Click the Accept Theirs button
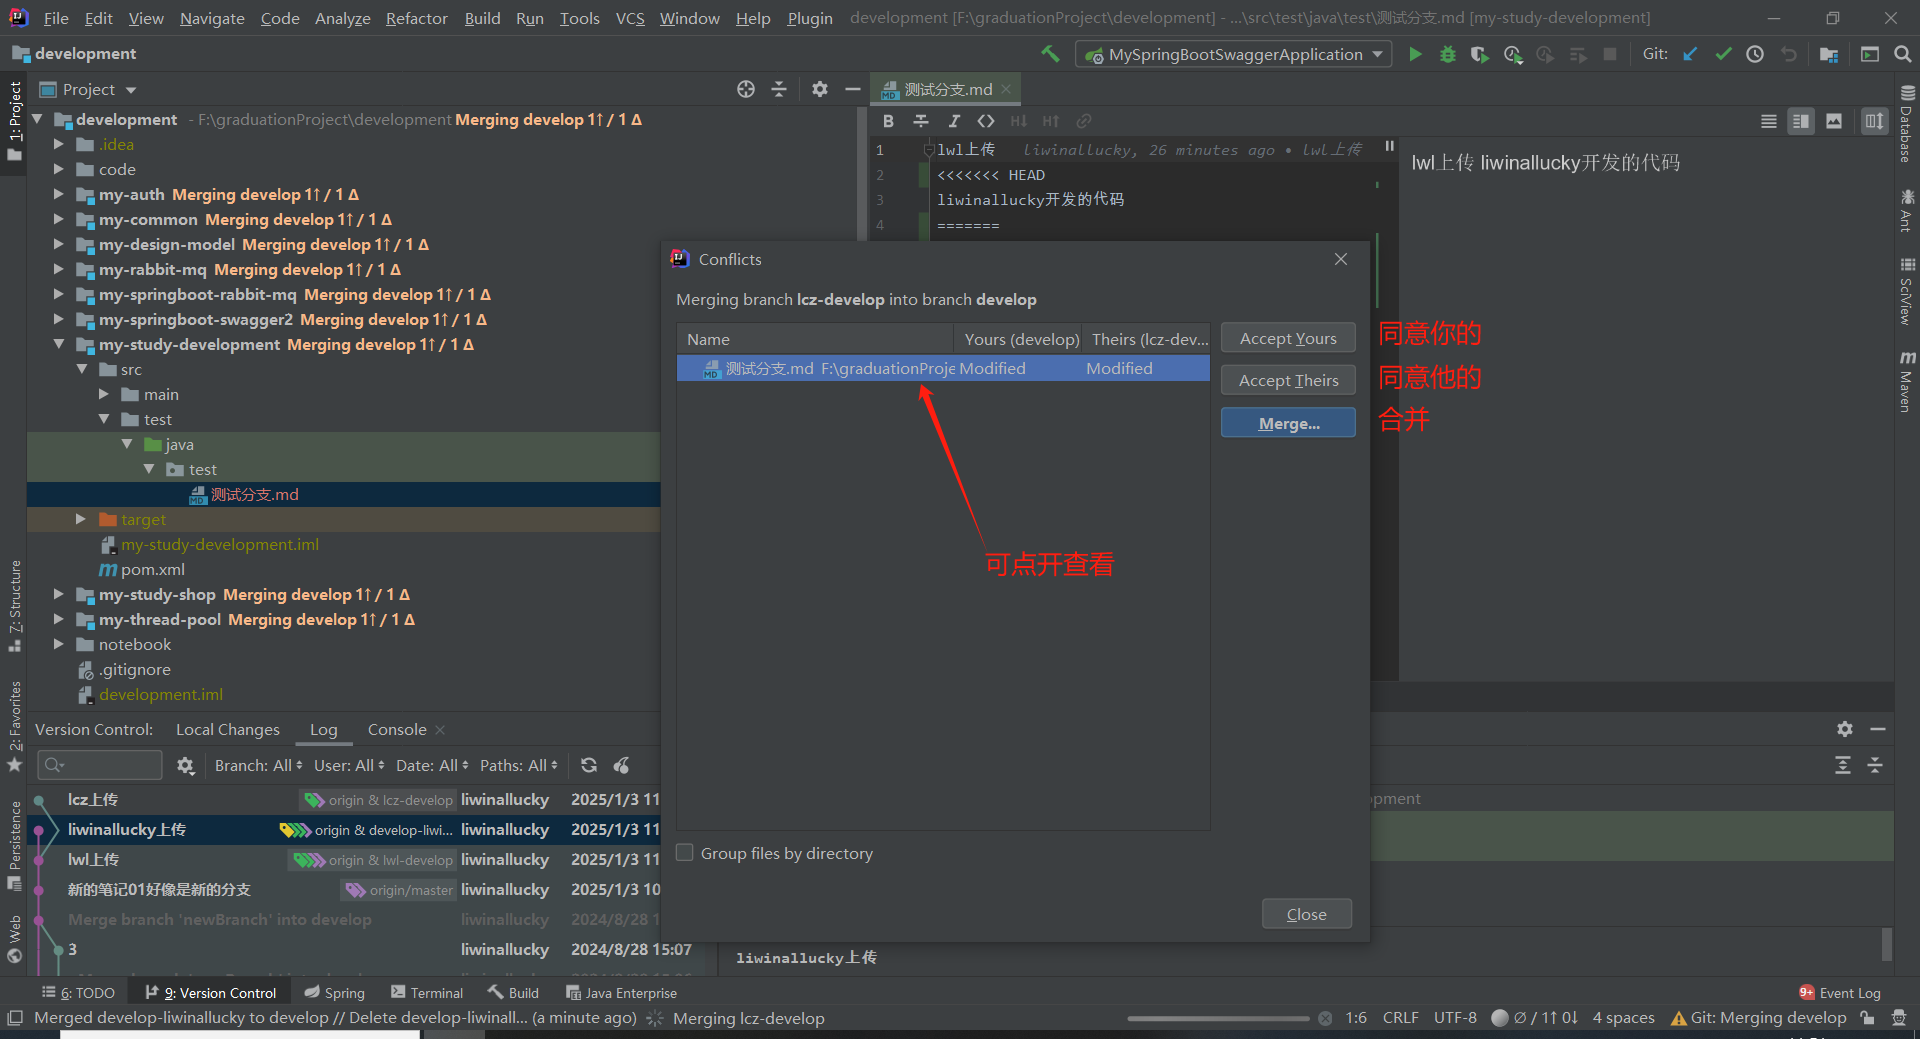The height and width of the screenshot is (1039, 1920). coord(1288,380)
